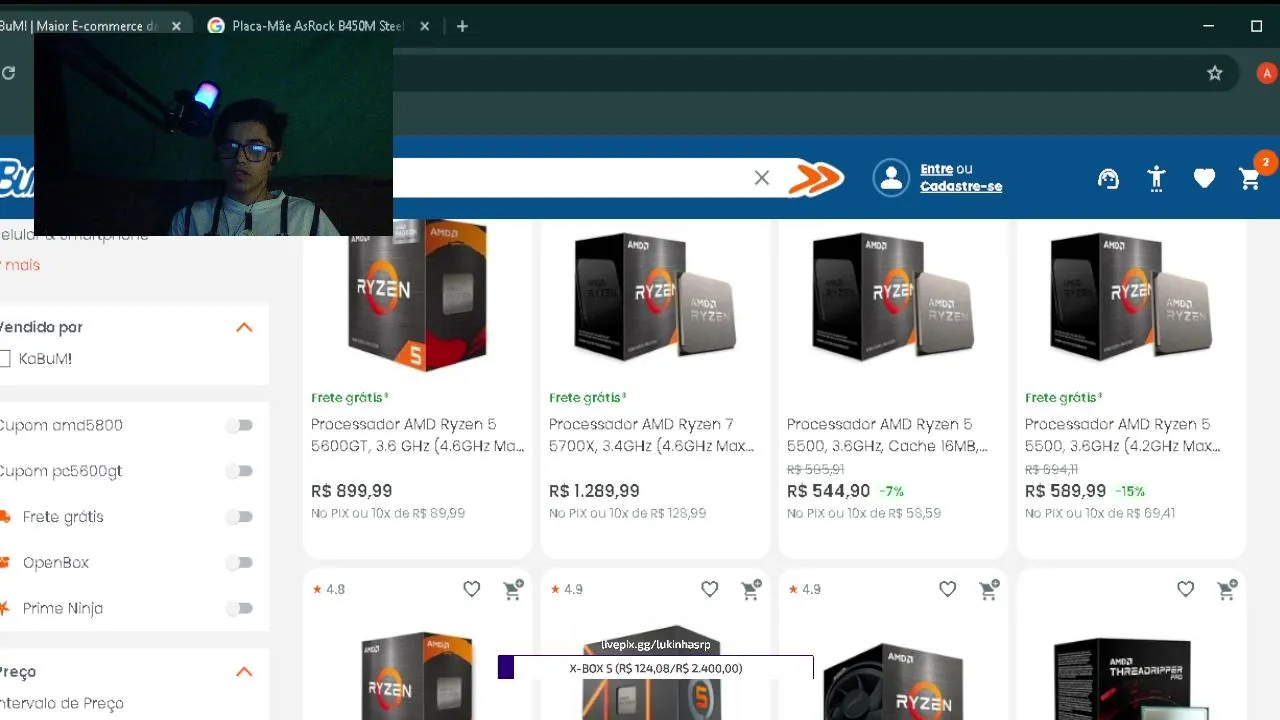Image resolution: width=1280 pixels, height=720 pixels.
Task: Open the R$ 544,90 Ryzen 5 5500 image
Action: pyautogui.click(x=894, y=296)
